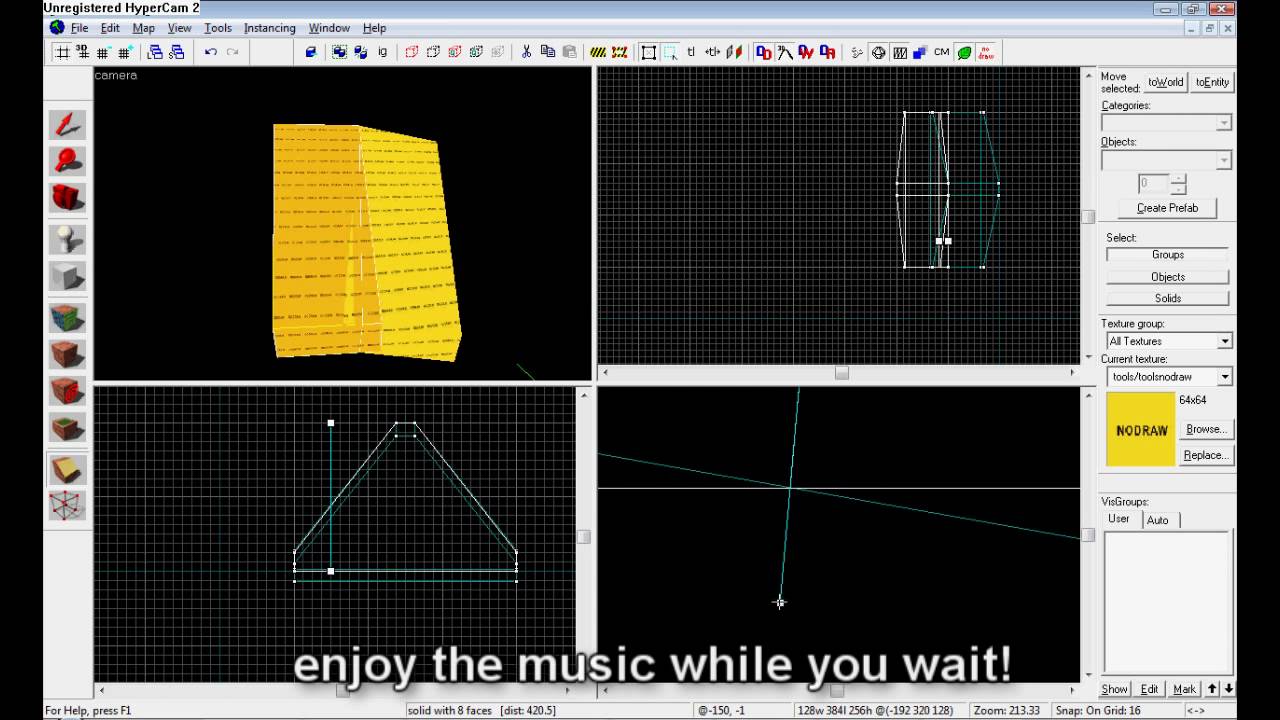The image size is (1280, 720).
Task: Click the 'DR' displacement icon
Action: click(827, 52)
